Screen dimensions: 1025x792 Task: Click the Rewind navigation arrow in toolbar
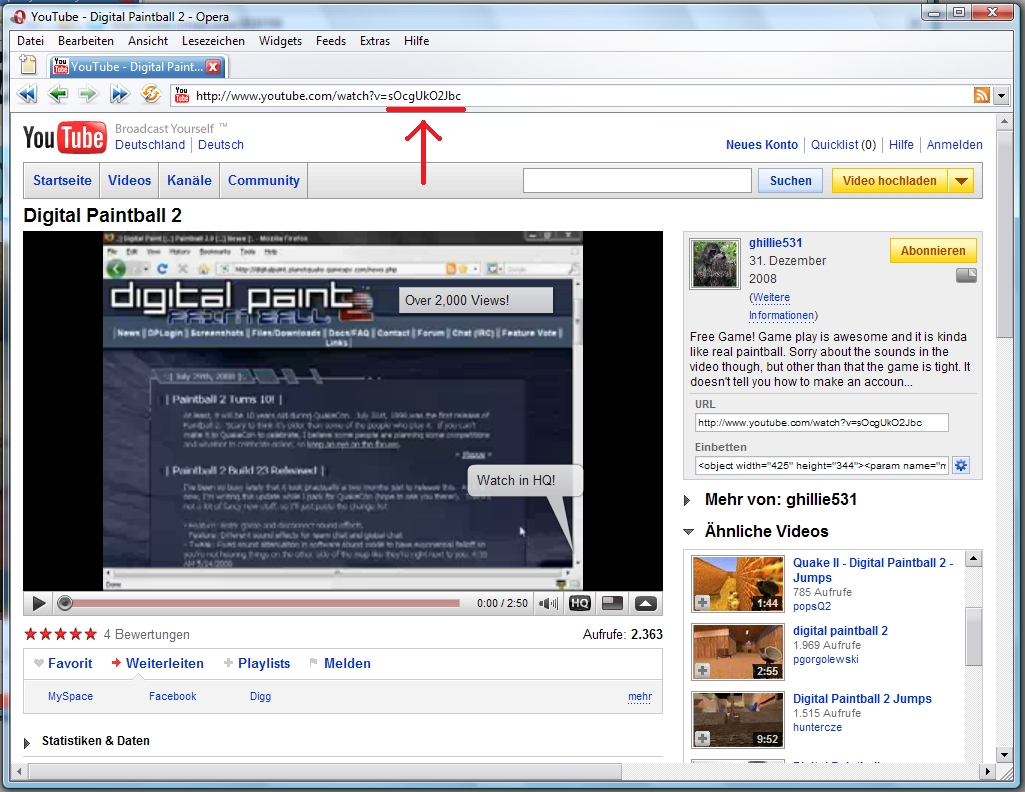coord(27,95)
